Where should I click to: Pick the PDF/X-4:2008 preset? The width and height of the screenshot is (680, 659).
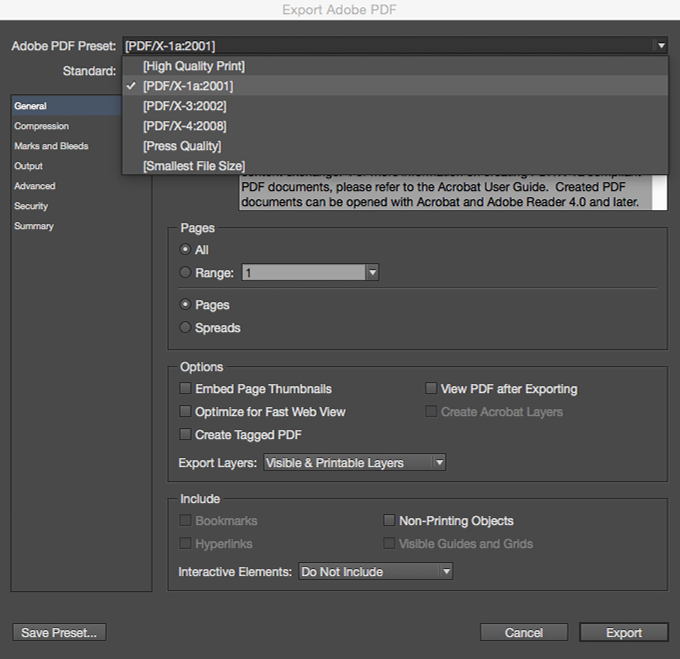(395, 126)
